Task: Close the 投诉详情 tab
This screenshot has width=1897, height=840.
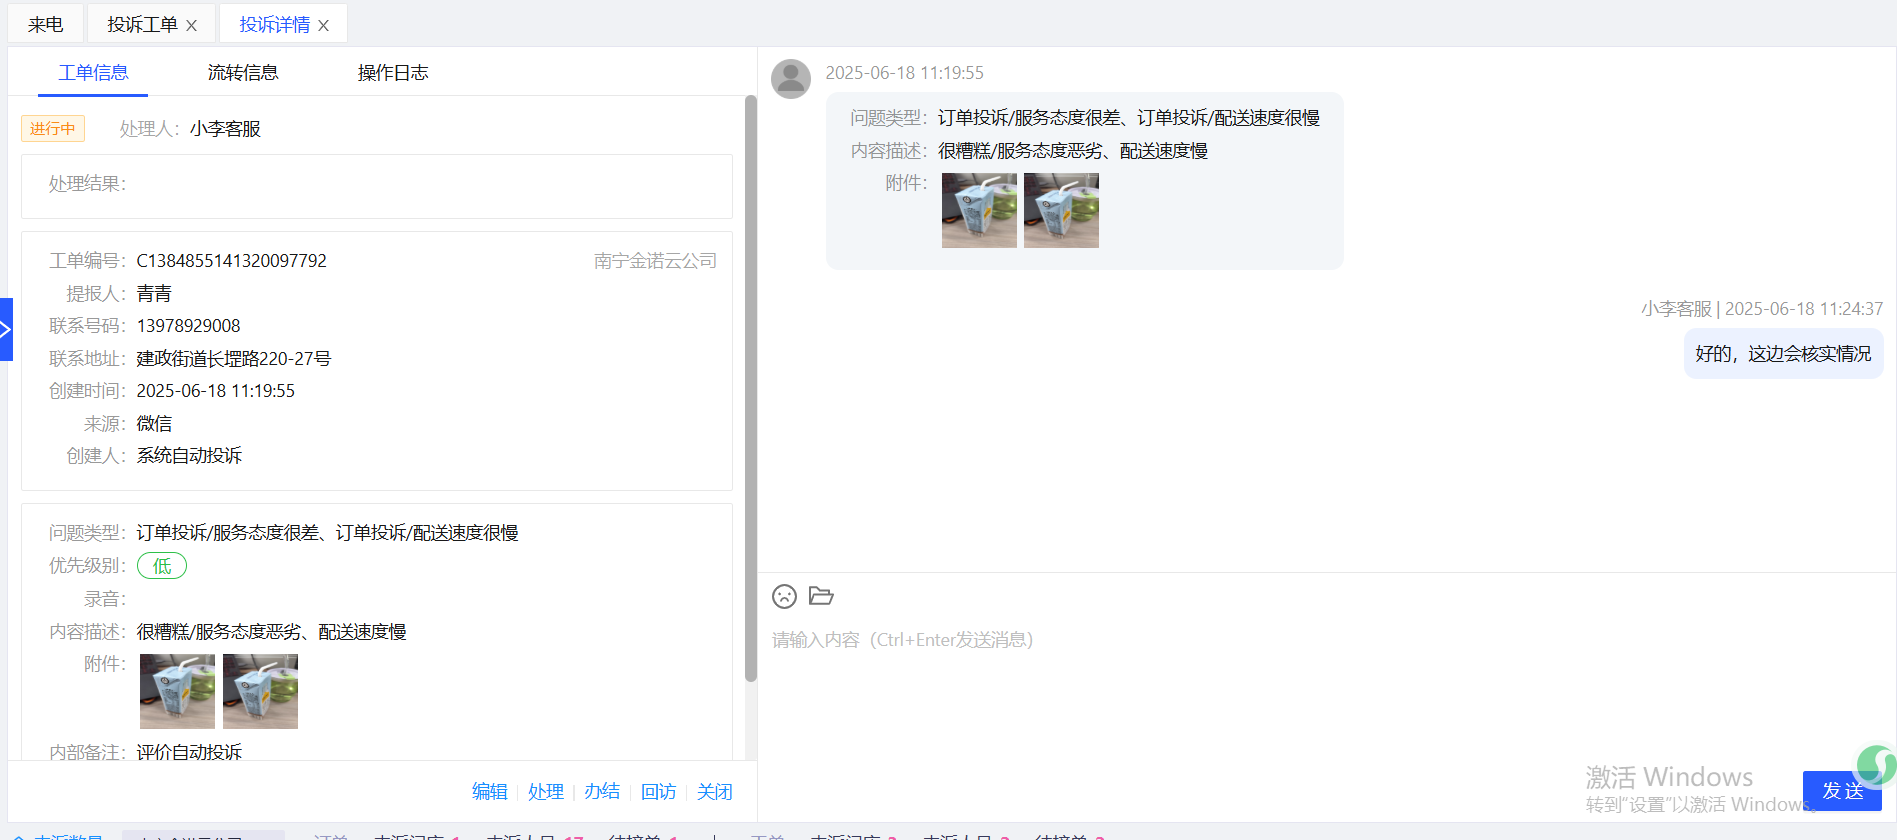Action: [x=324, y=26]
